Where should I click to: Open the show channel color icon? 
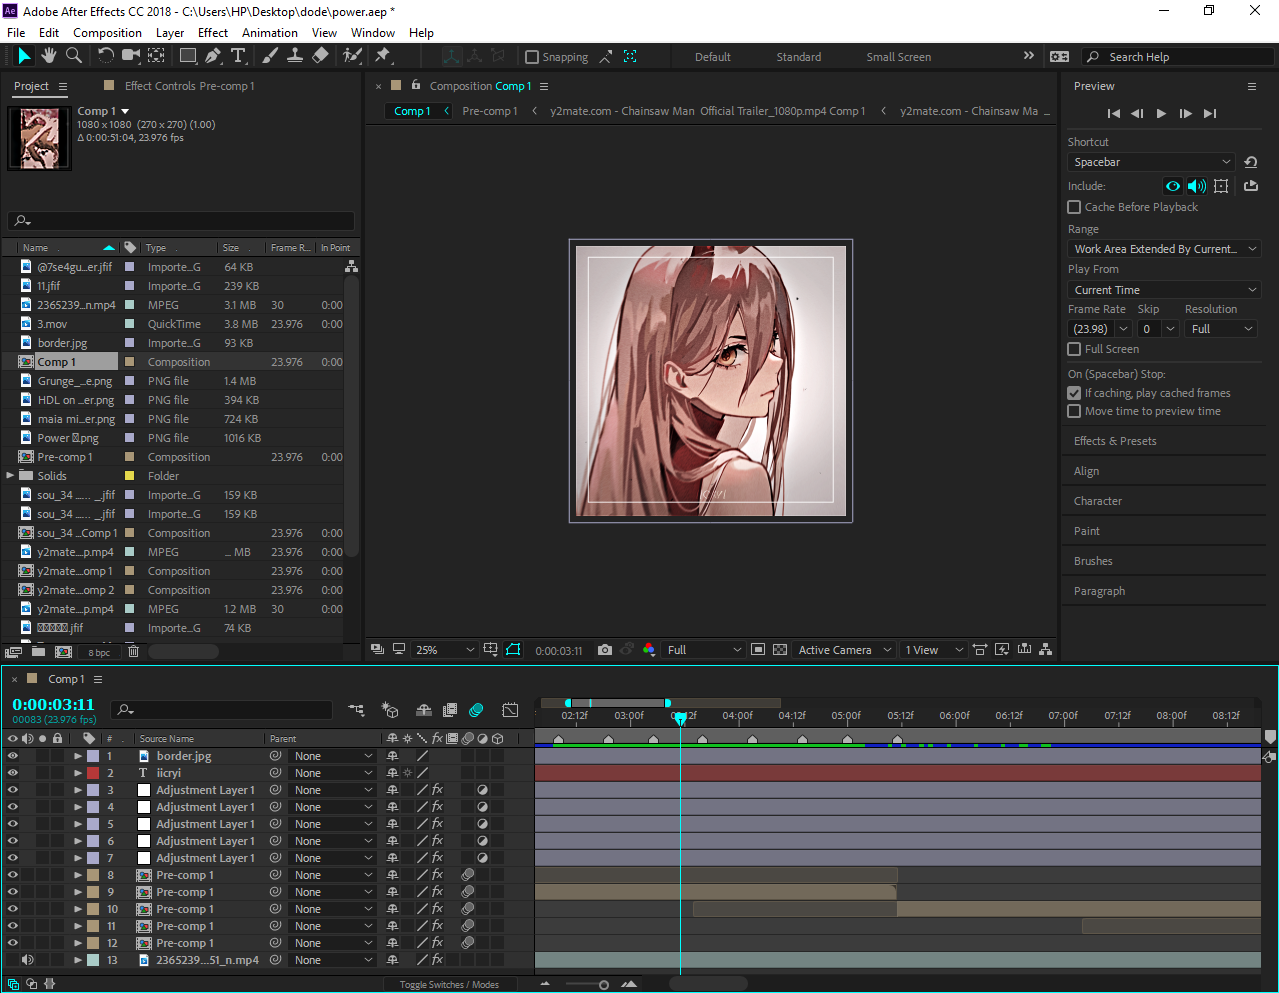[x=649, y=650]
